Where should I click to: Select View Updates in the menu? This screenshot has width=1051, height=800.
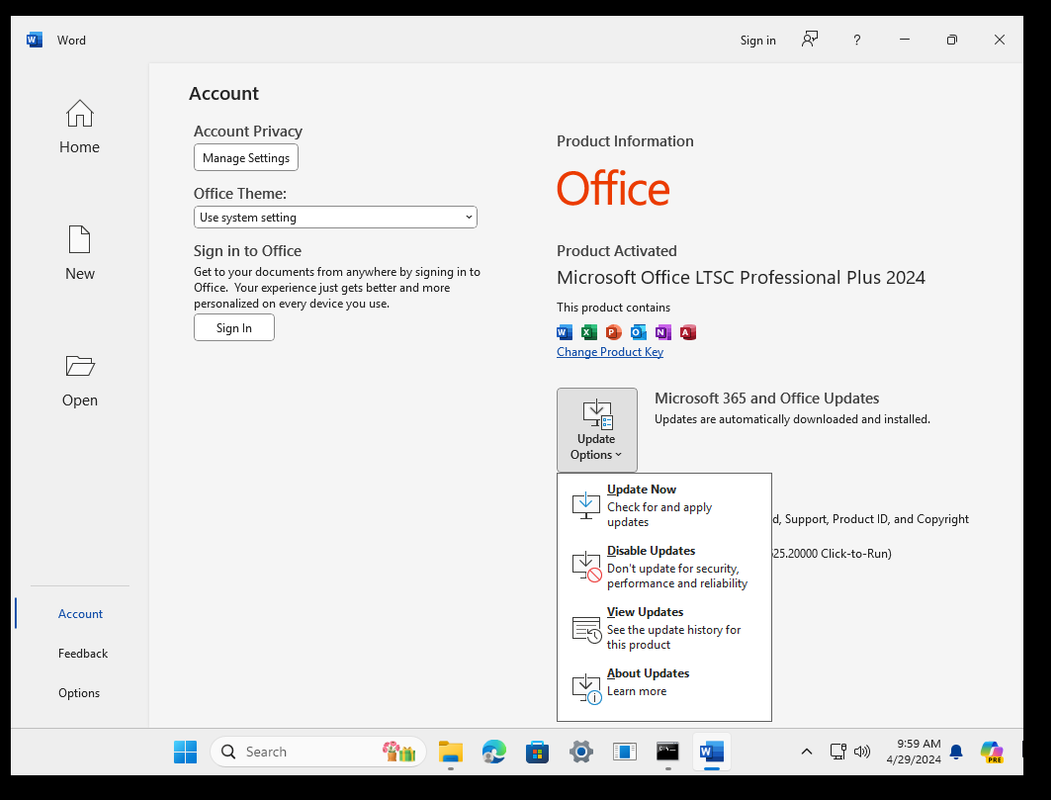tap(664, 628)
